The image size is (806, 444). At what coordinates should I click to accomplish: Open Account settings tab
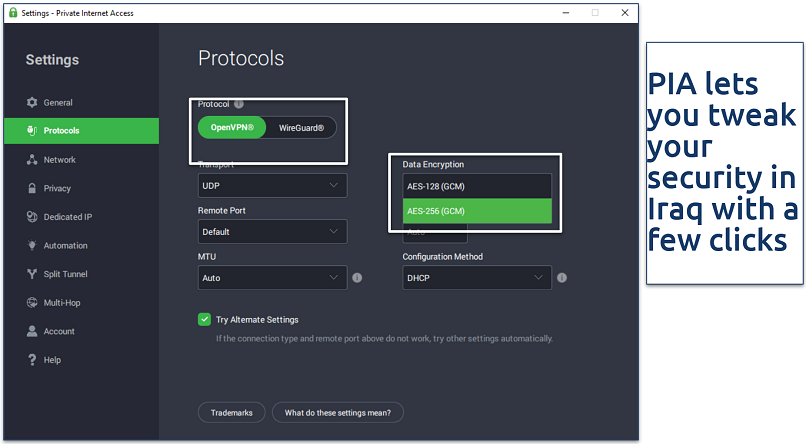point(81,331)
